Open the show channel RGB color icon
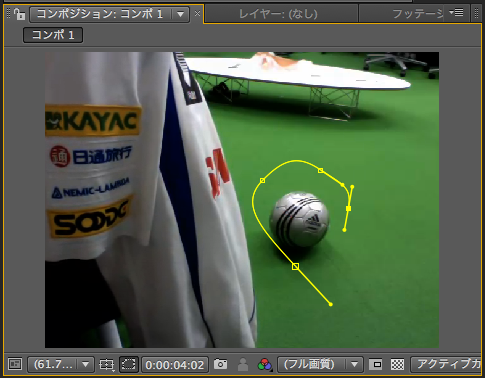The height and width of the screenshot is (378, 485). click(265, 364)
